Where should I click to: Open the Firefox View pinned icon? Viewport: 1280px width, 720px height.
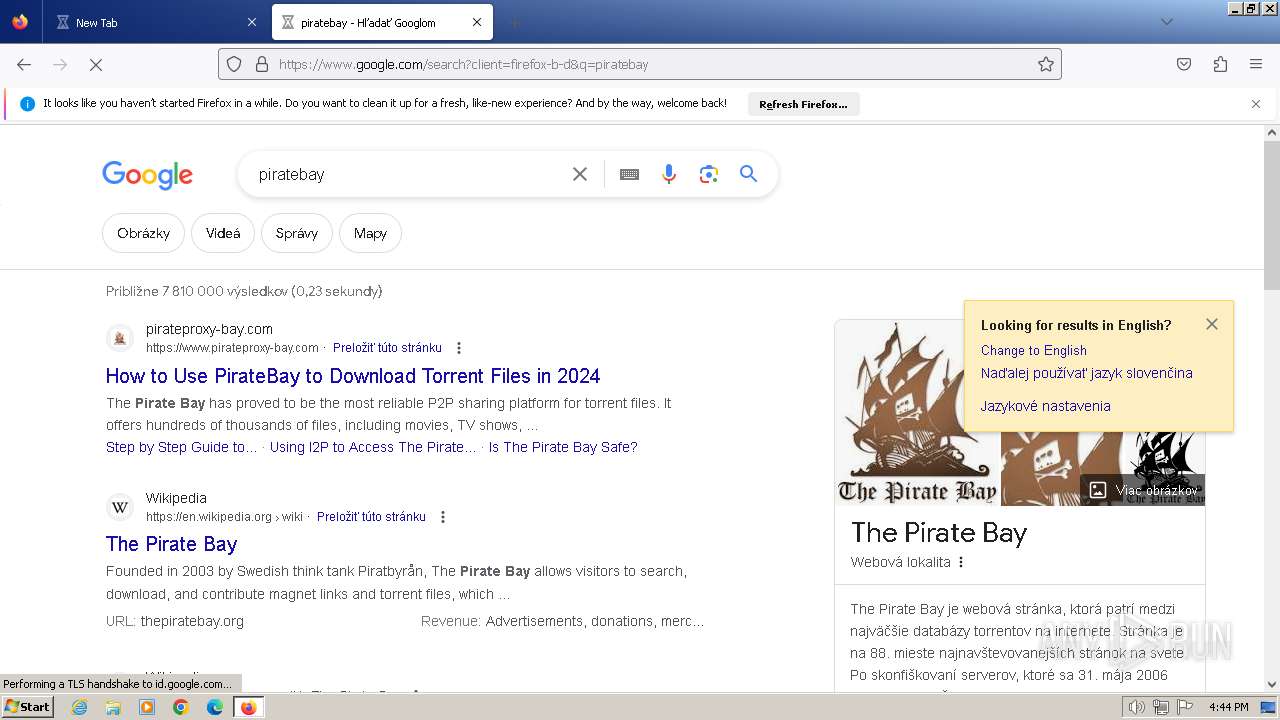click(20, 22)
